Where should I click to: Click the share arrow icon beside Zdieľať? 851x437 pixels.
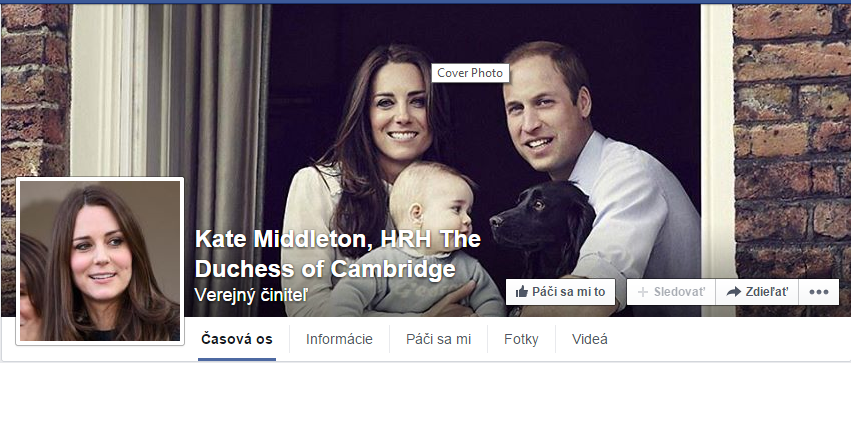pyautogui.click(x=734, y=292)
